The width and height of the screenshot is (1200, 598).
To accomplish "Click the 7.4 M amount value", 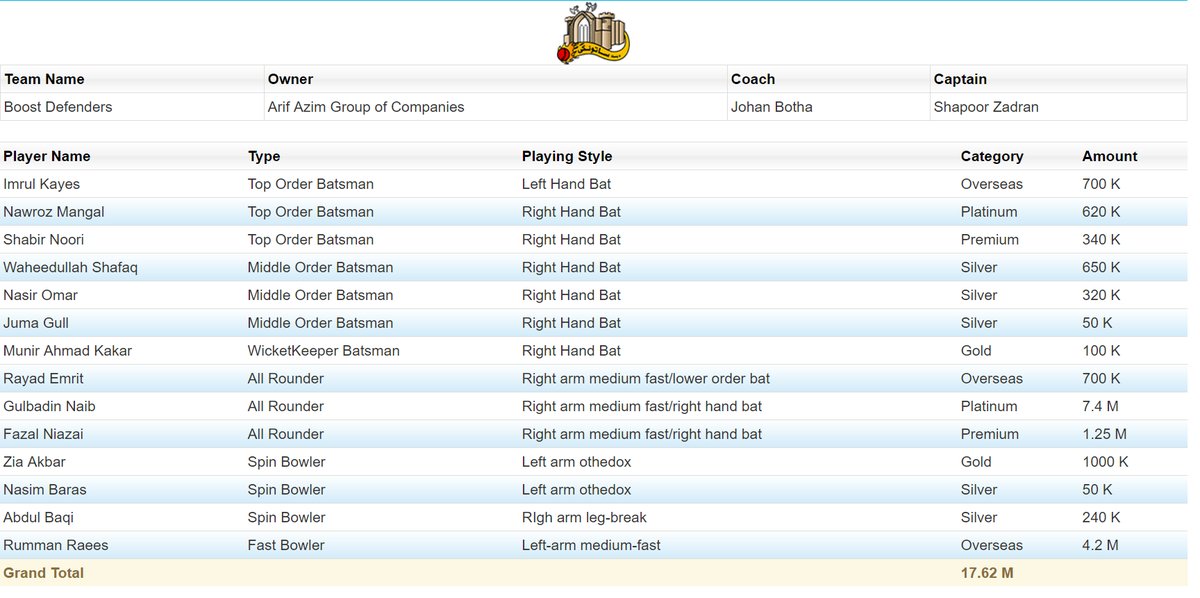I will point(1100,406).
